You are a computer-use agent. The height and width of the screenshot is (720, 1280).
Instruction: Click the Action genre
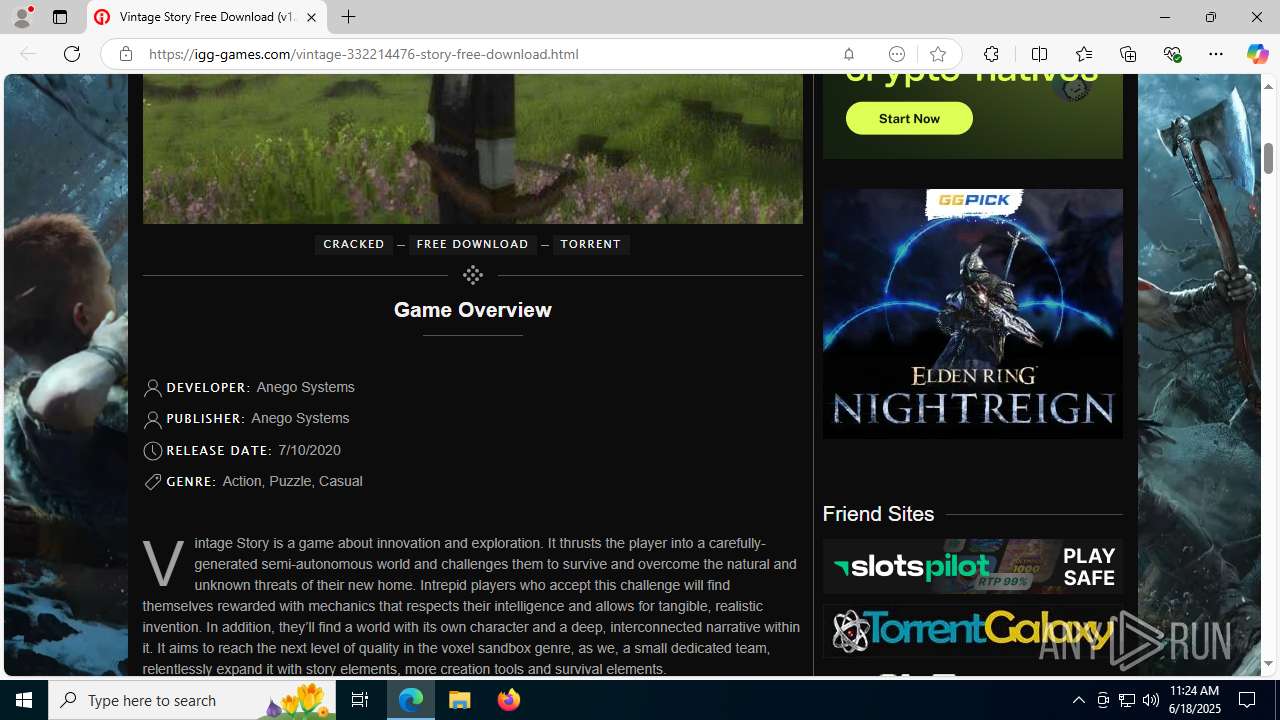click(x=242, y=481)
